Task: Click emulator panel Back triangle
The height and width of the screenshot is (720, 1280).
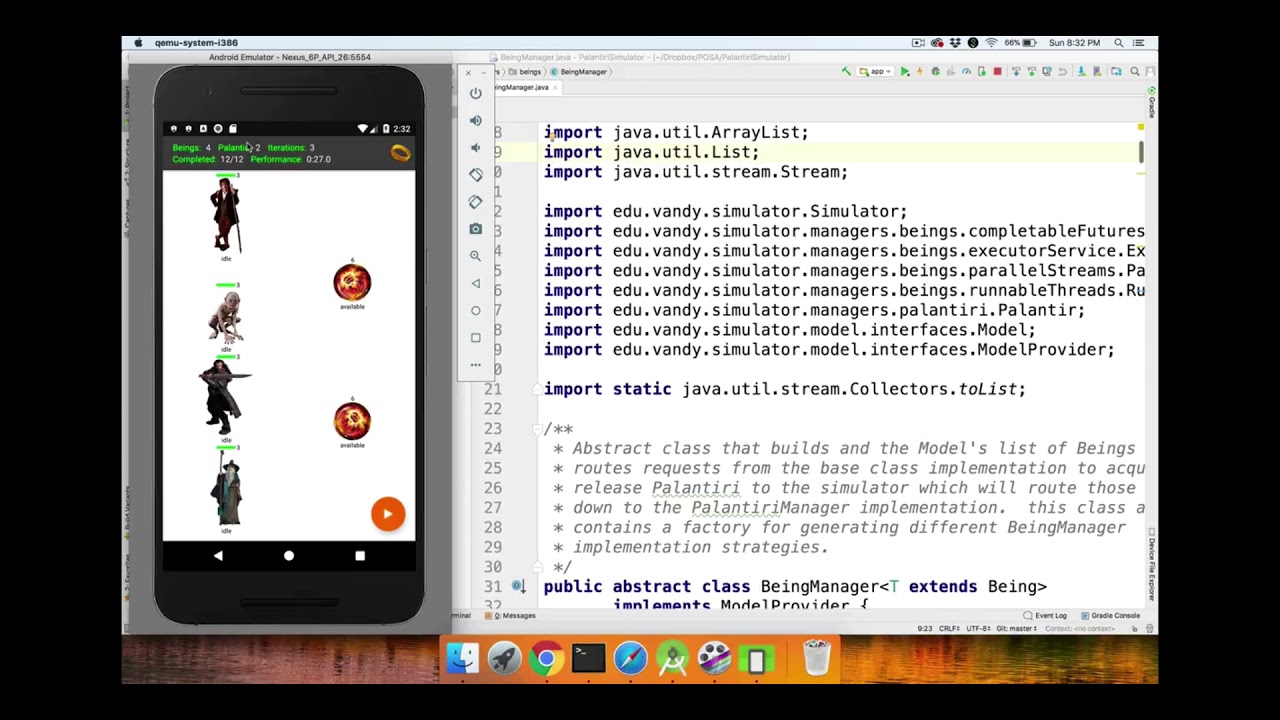Action: point(476,283)
